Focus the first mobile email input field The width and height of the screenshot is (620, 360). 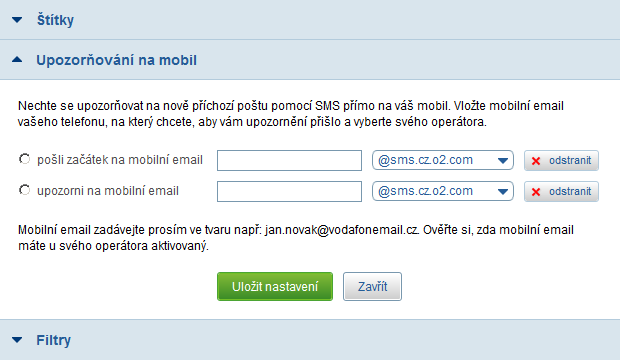tap(289, 160)
